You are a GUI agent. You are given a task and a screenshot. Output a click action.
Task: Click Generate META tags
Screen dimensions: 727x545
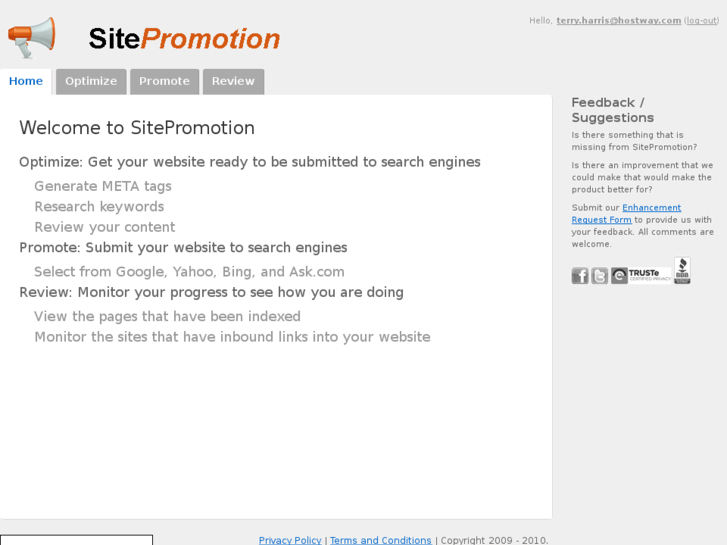103,186
